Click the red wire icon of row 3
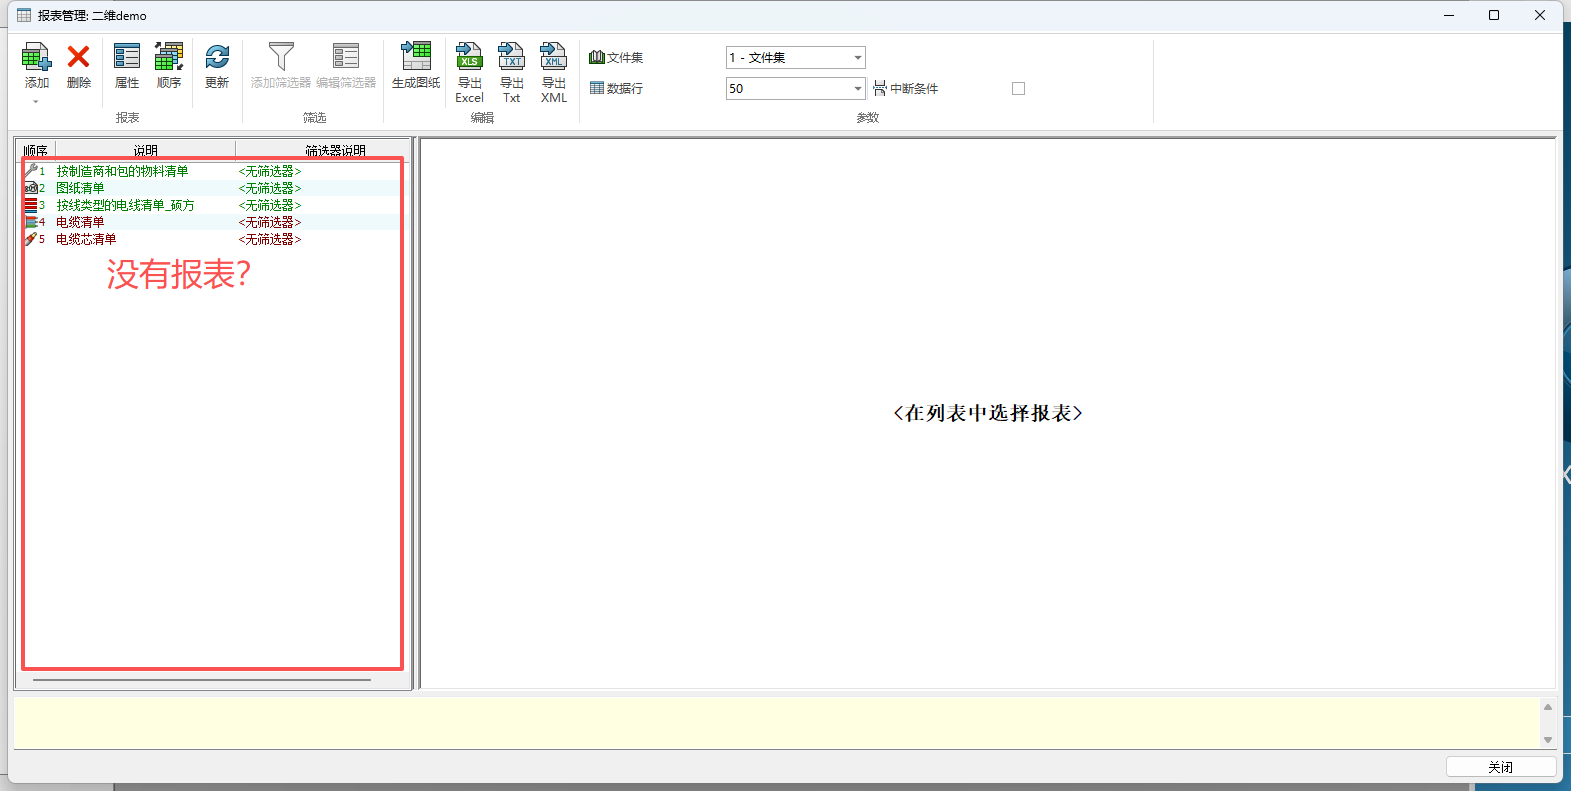1571x791 pixels. point(31,205)
